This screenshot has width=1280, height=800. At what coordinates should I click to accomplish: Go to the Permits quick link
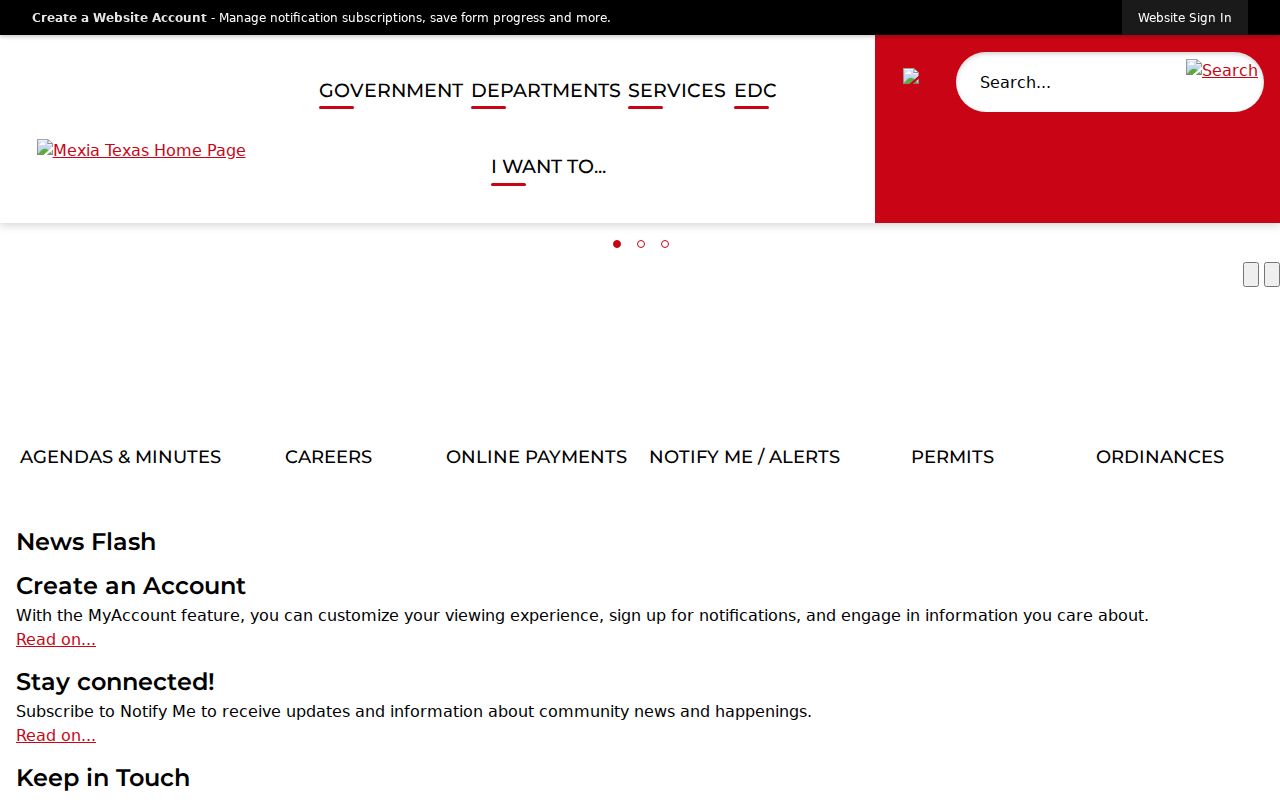(x=952, y=457)
